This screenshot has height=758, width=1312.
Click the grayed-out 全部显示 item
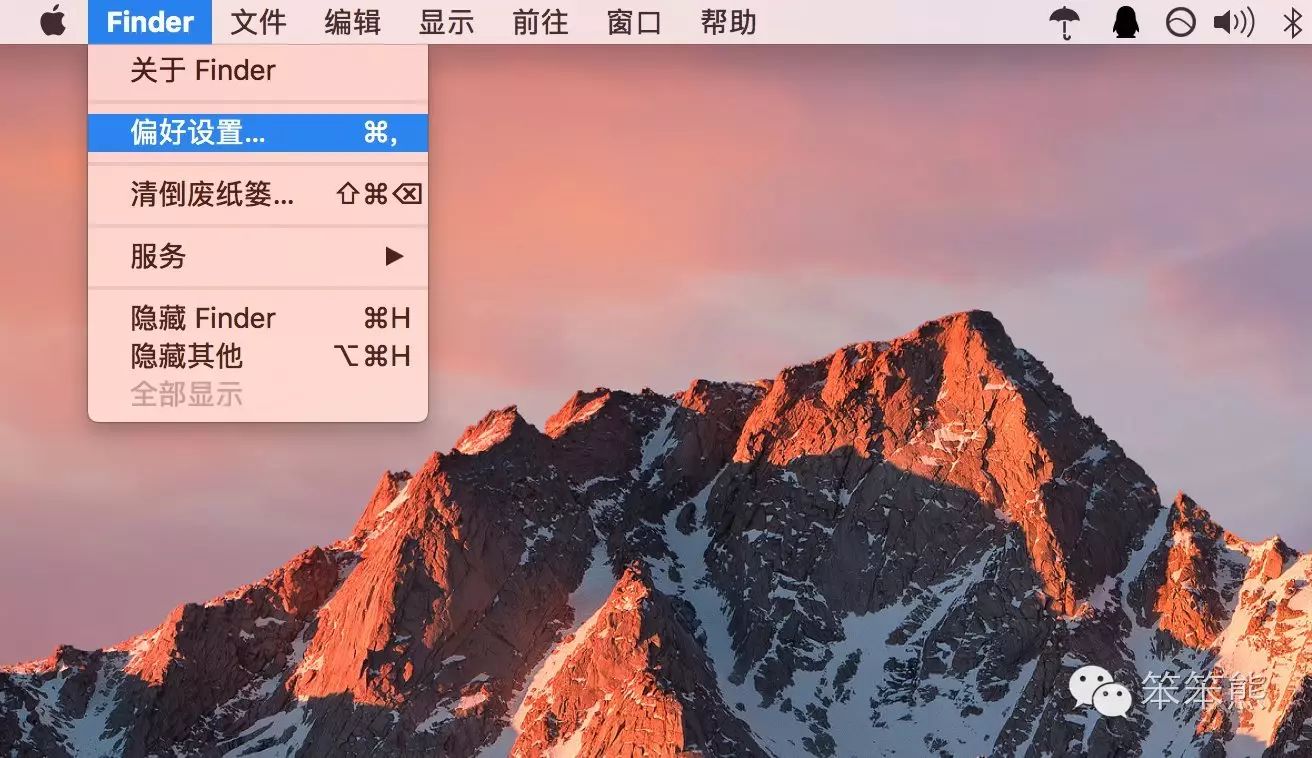(187, 393)
